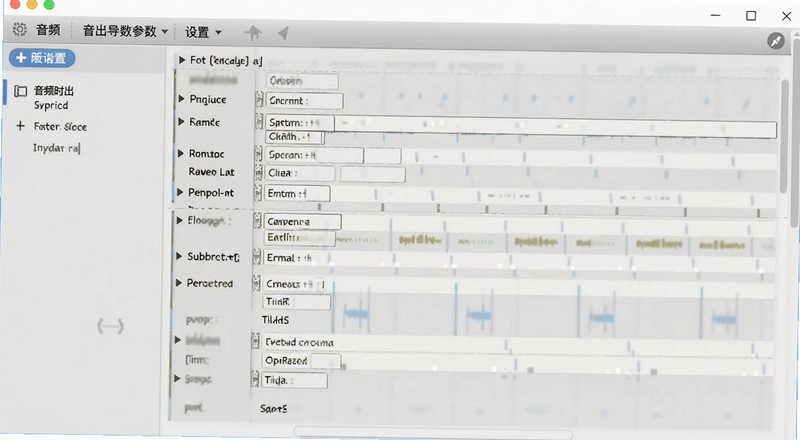Click the small icon left of Cmeots field
The width and height of the screenshot is (800, 440).
point(257,283)
